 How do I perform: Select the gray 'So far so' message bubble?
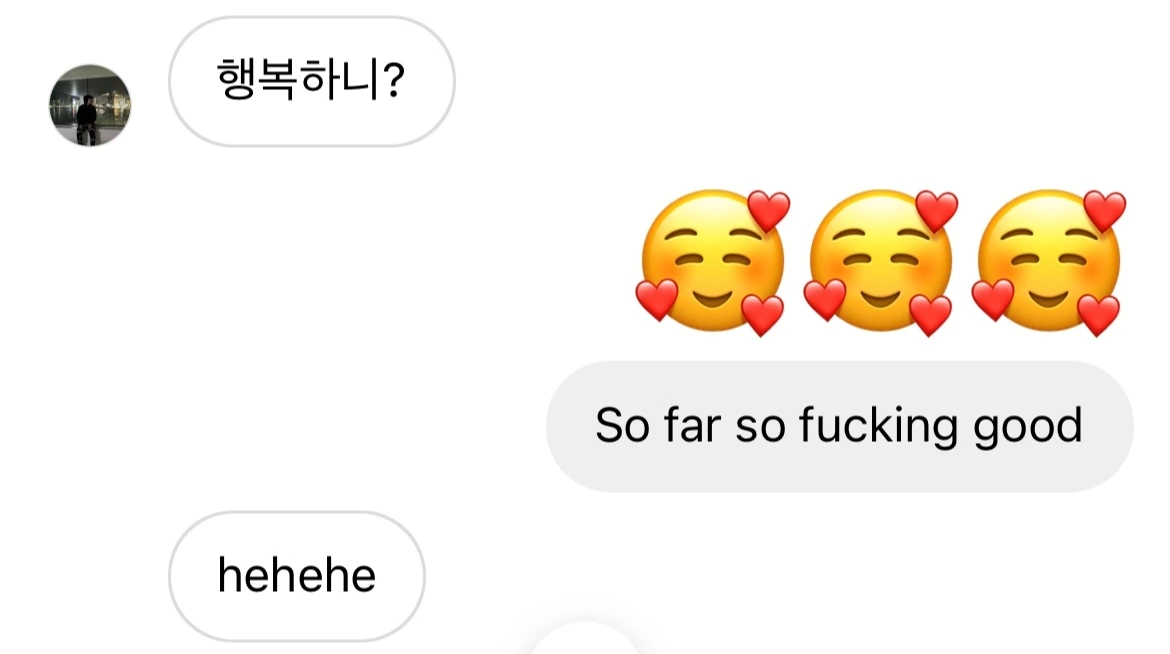tap(839, 426)
